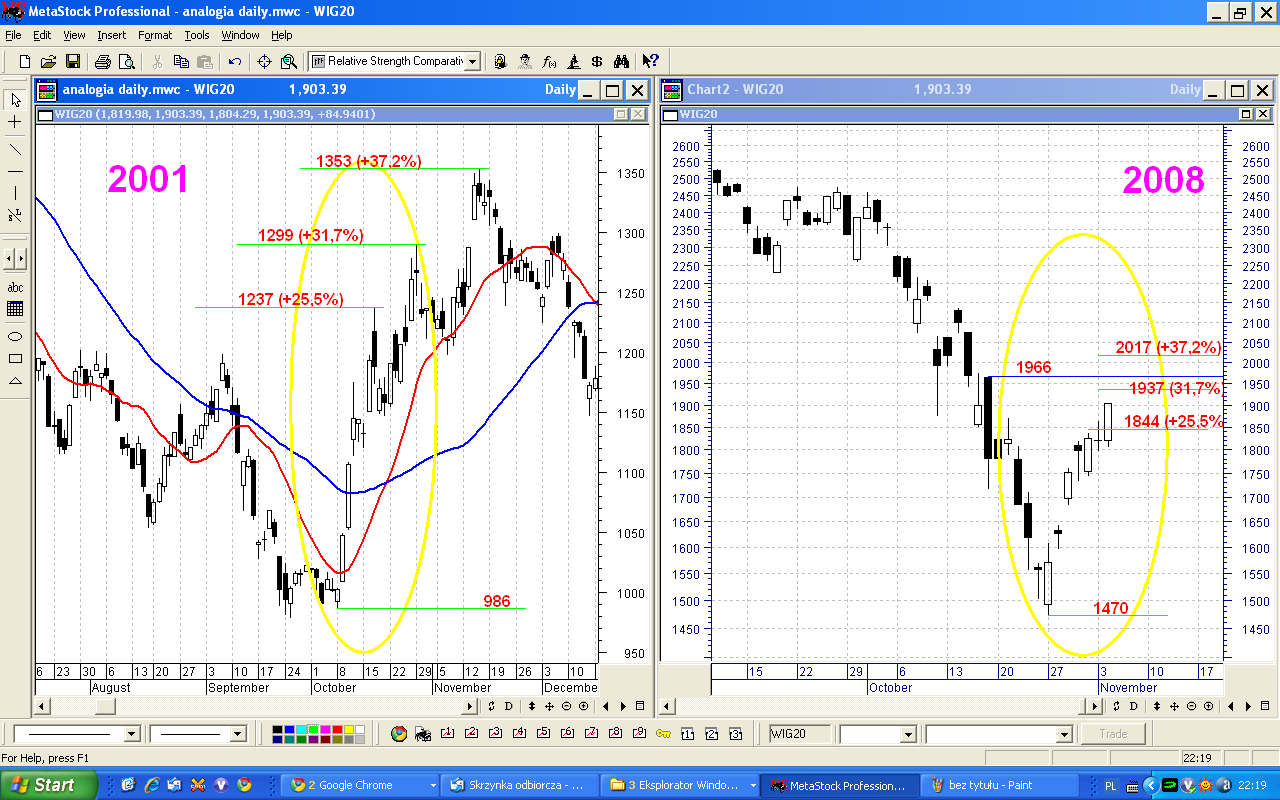Click the left-right scroll arrows tool
Image resolution: width=1280 pixels, height=800 pixels.
[15, 260]
